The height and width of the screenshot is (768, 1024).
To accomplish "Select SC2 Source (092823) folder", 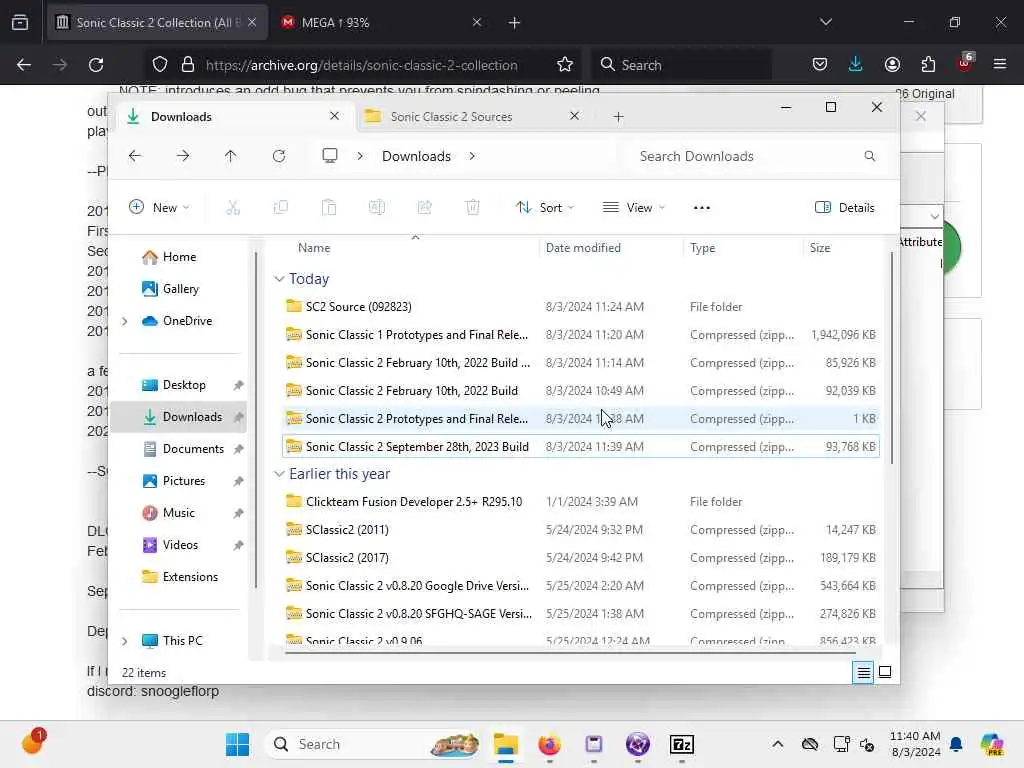I will (x=580, y=307).
